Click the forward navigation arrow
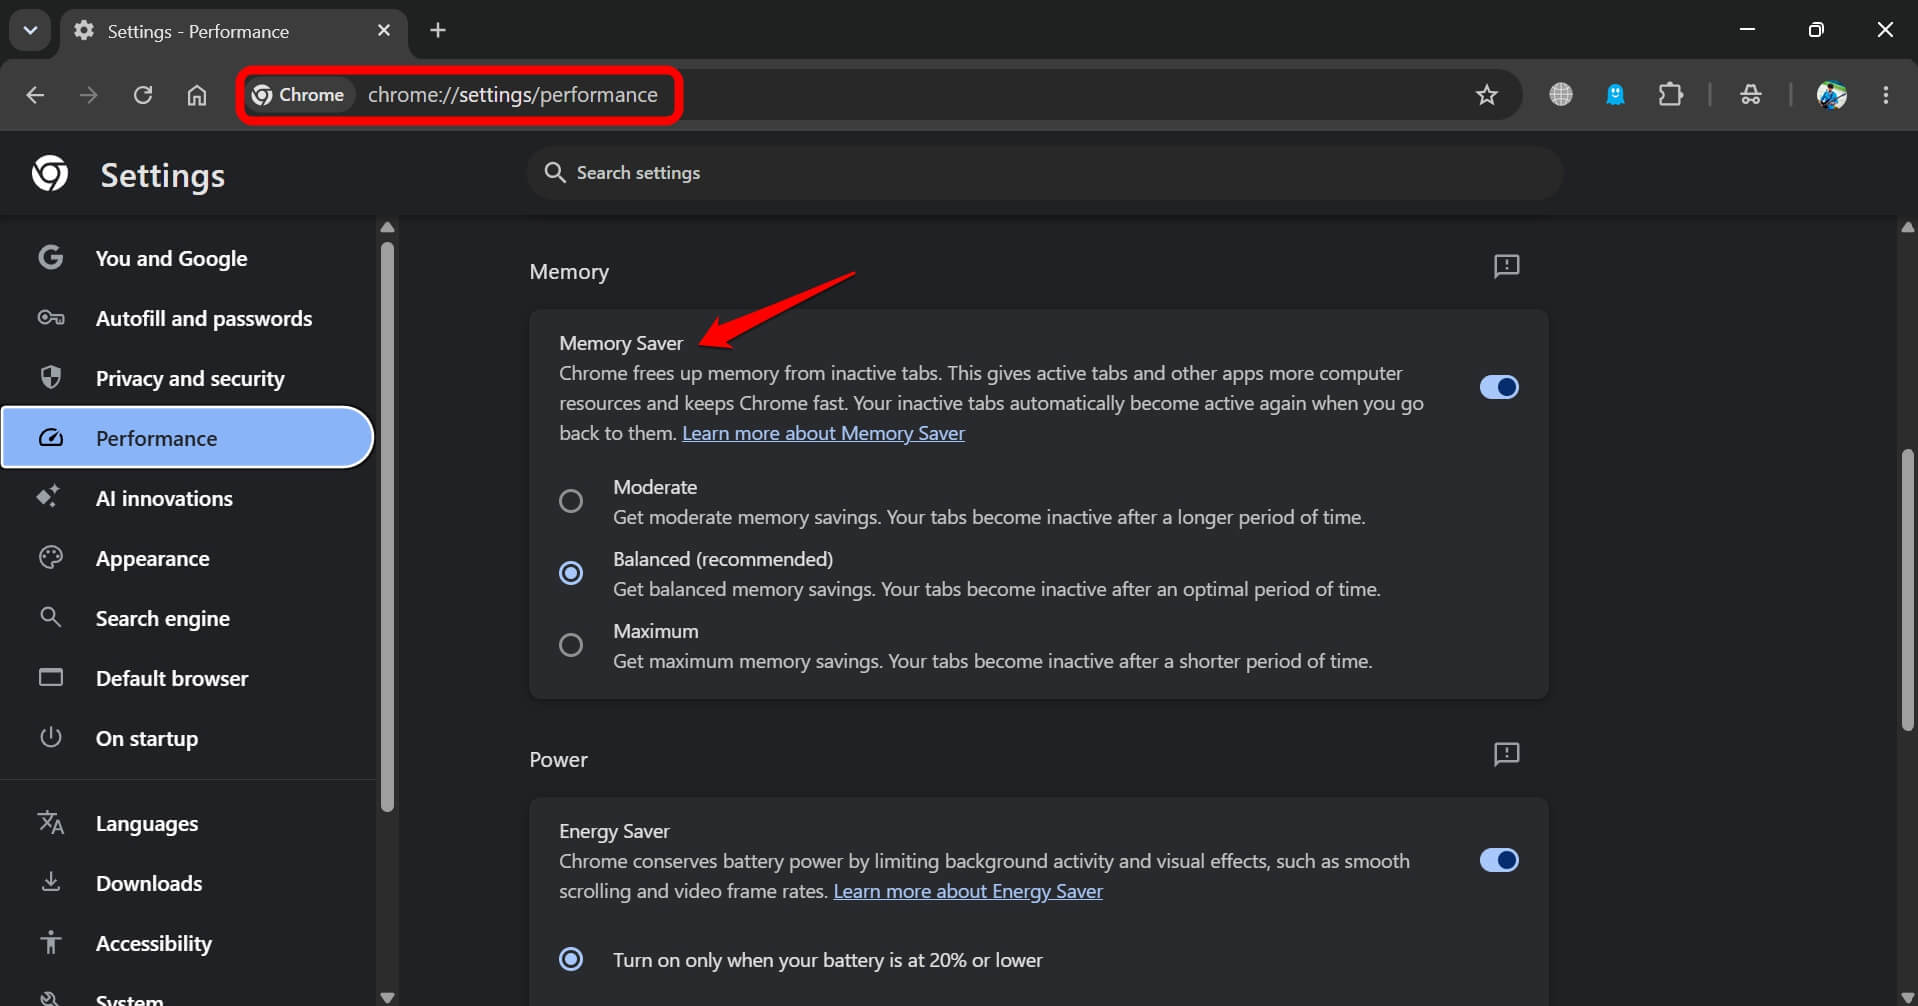 coord(89,95)
